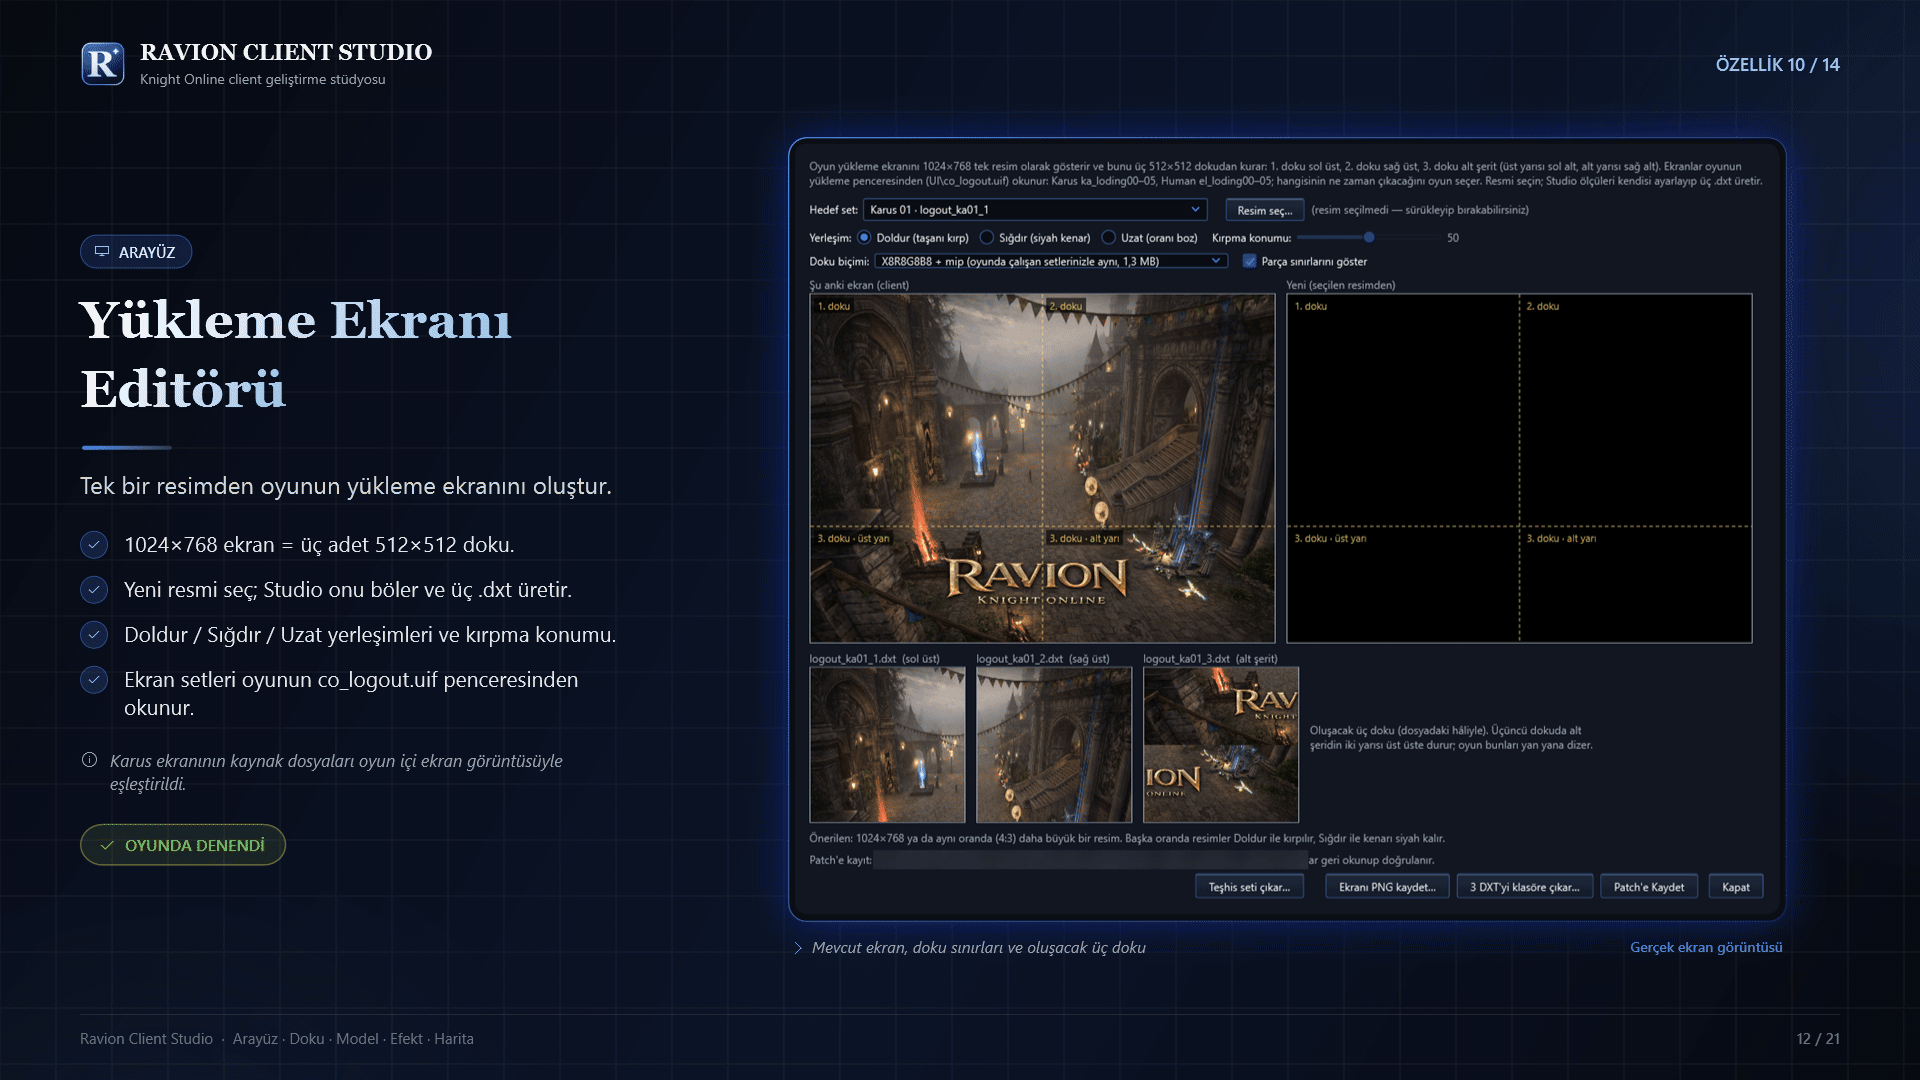Click the check icon in OYUNDA DENENDİ badge
Screen dimensions: 1920x1080
(107, 845)
